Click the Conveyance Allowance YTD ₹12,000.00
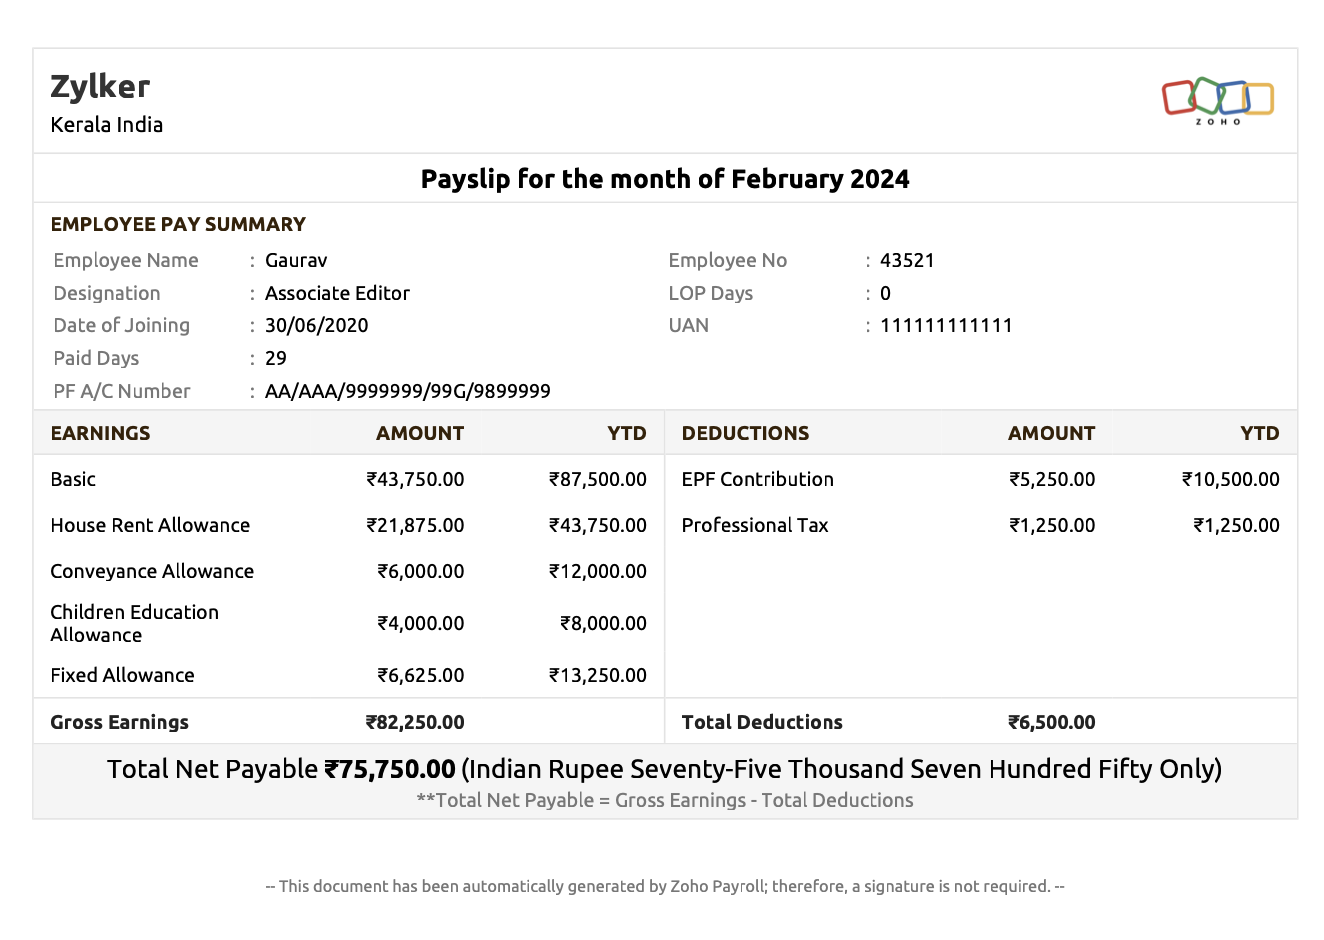Viewport: 1324px width, 940px height. (x=597, y=571)
